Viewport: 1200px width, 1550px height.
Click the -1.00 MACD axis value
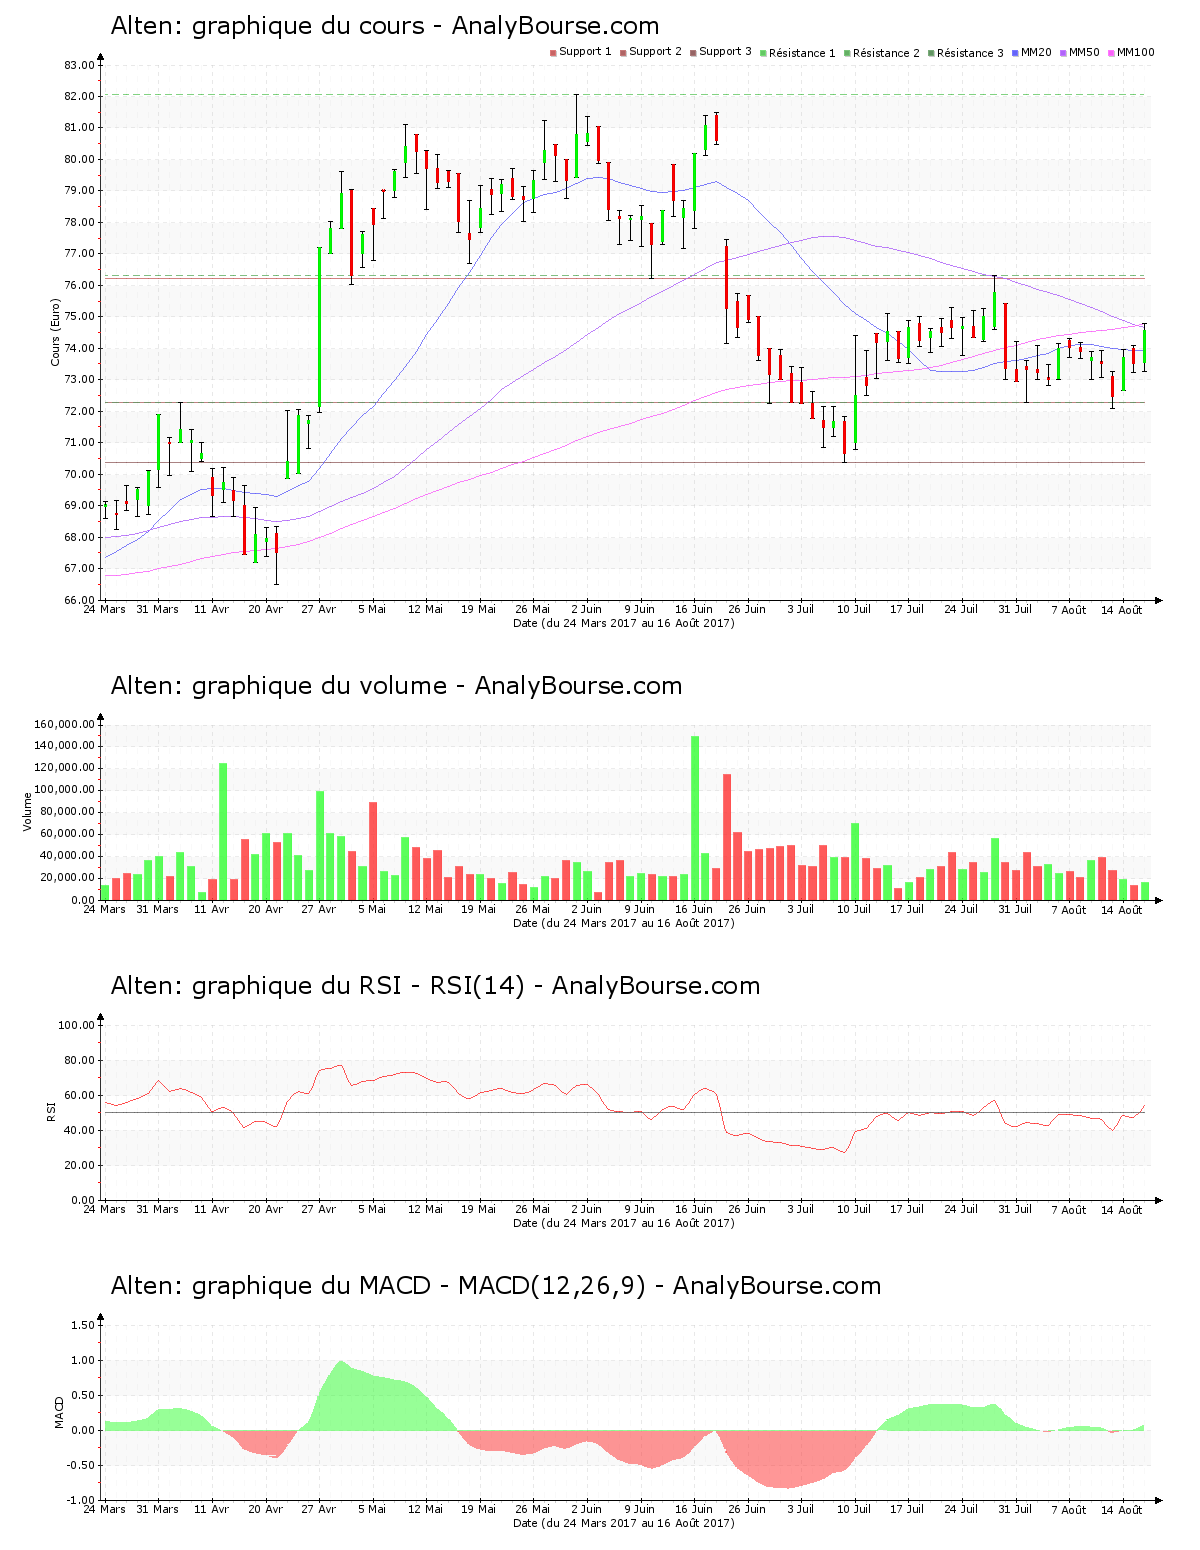click(81, 1500)
